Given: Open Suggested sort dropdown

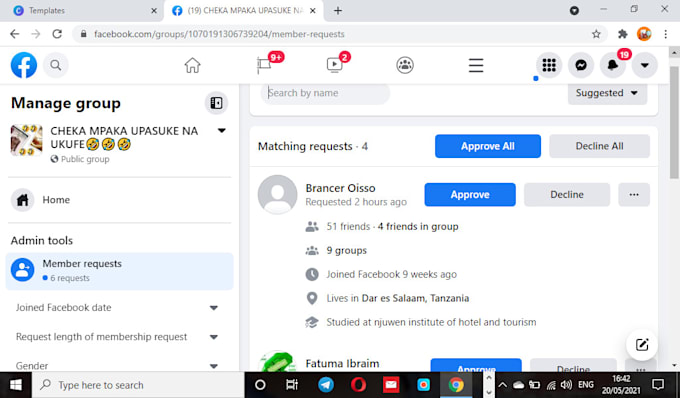Looking at the screenshot, I should pos(607,93).
